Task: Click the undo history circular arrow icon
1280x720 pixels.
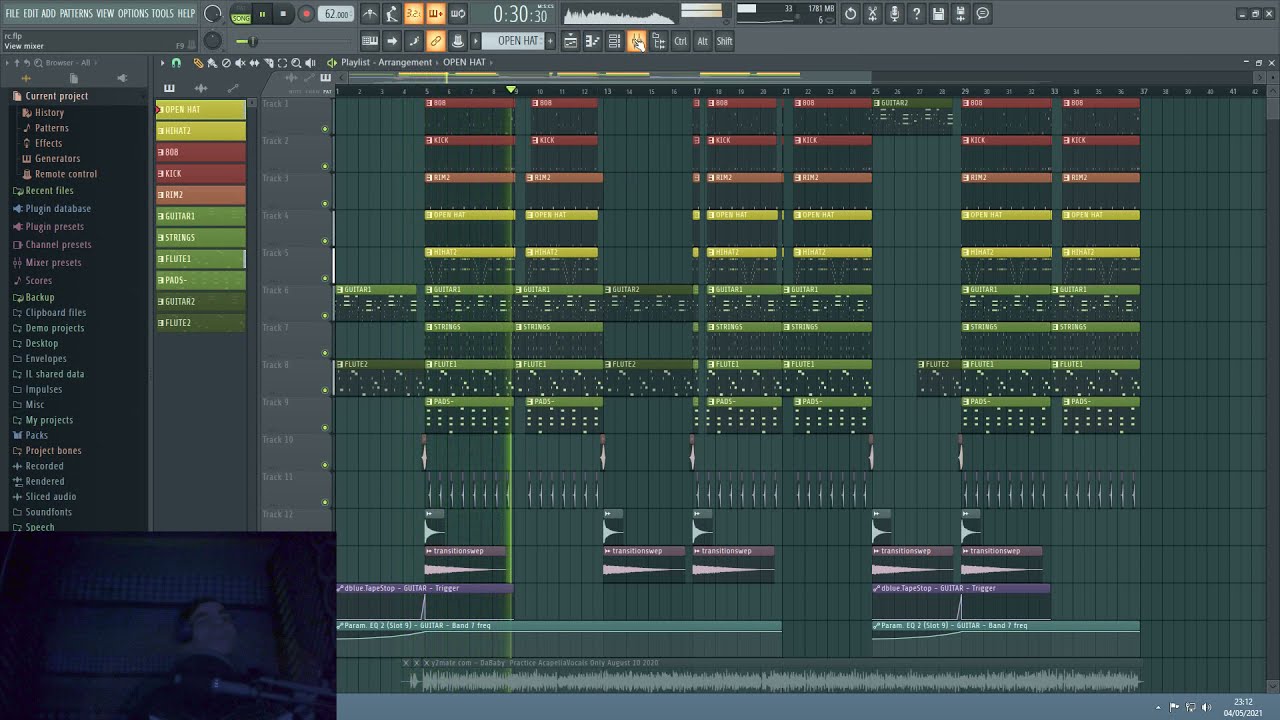Action: coord(850,14)
